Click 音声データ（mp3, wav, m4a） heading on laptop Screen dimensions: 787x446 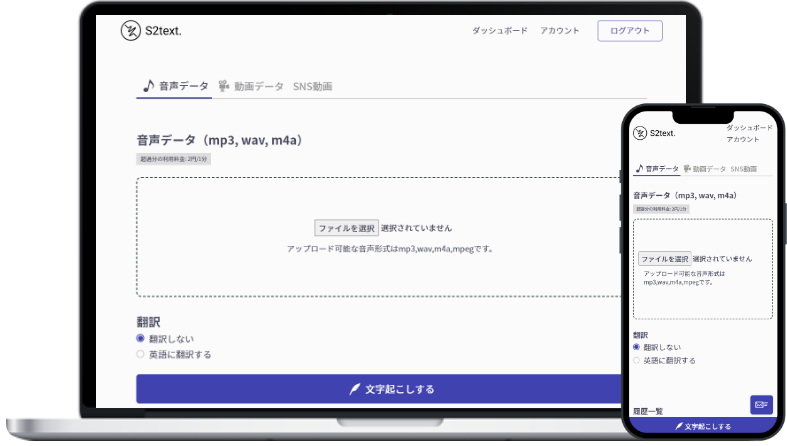click(221, 140)
